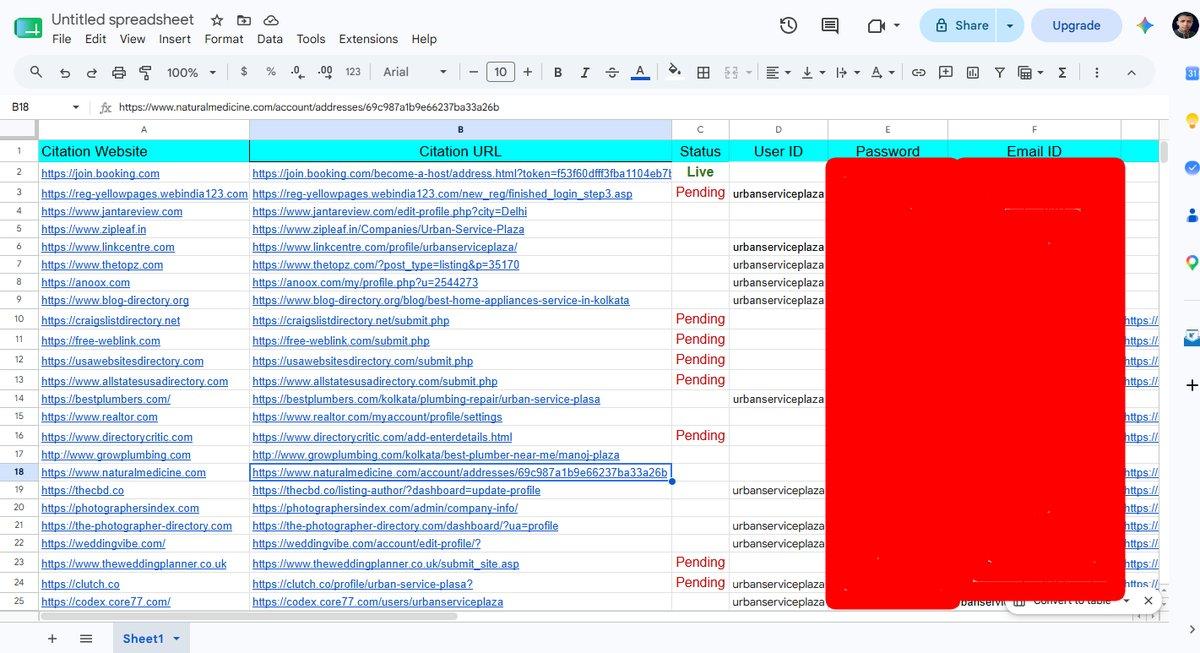
Task: Star the Untitled spreadsheet document
Action: click(217, 20)
